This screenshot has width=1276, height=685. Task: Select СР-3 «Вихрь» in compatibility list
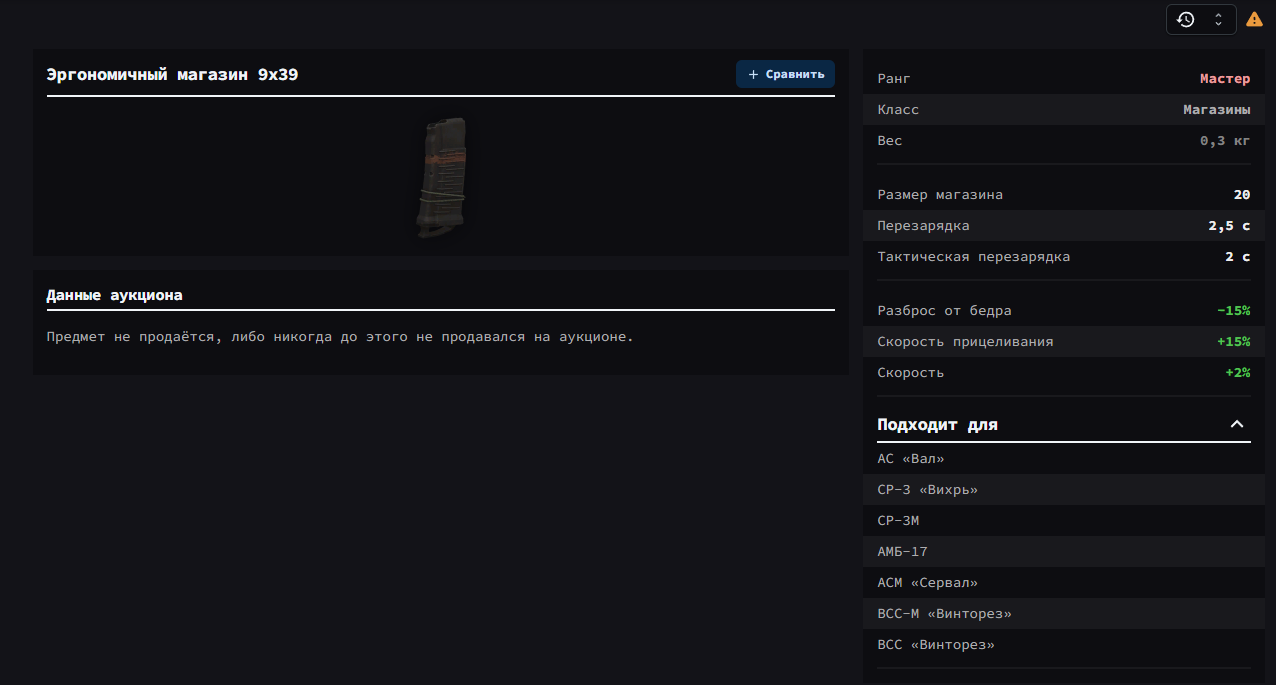[x=927, y=490]
